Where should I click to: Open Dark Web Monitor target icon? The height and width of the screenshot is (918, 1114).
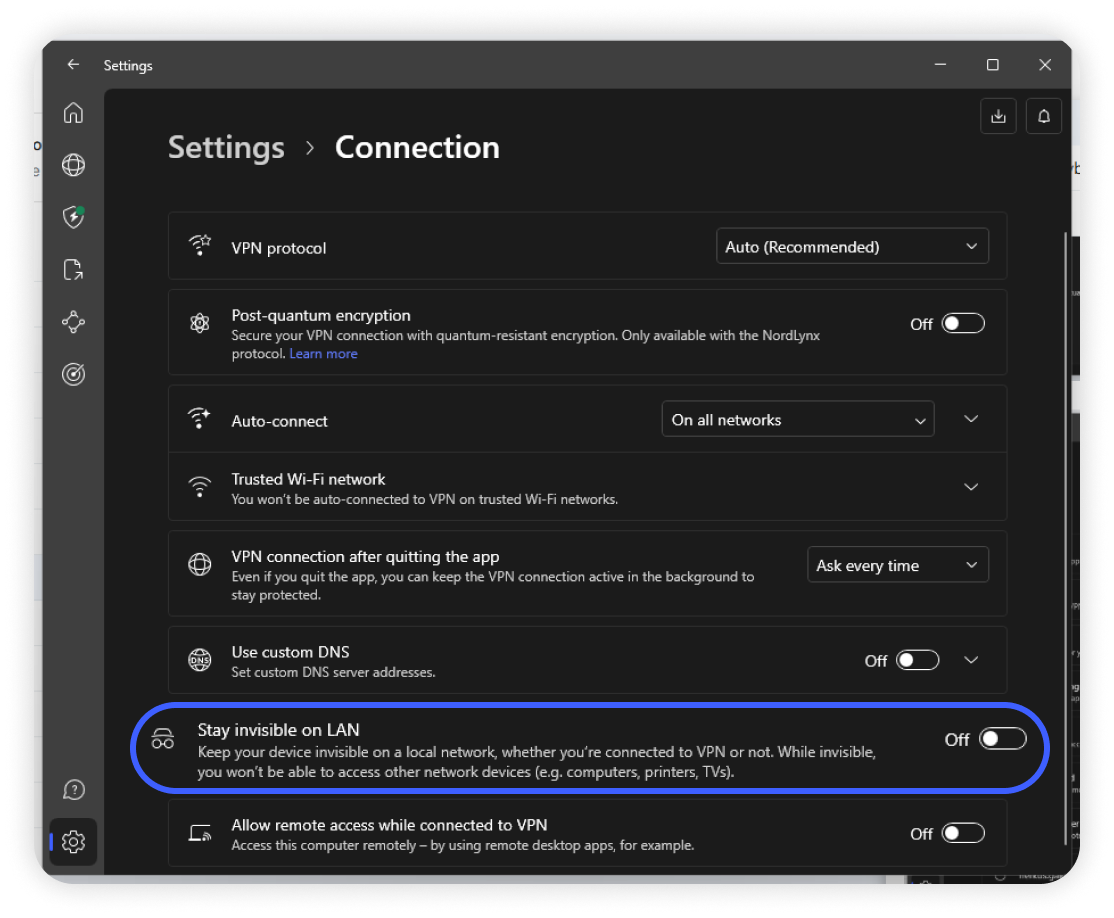pyautogui.click(x=73, y=374)
